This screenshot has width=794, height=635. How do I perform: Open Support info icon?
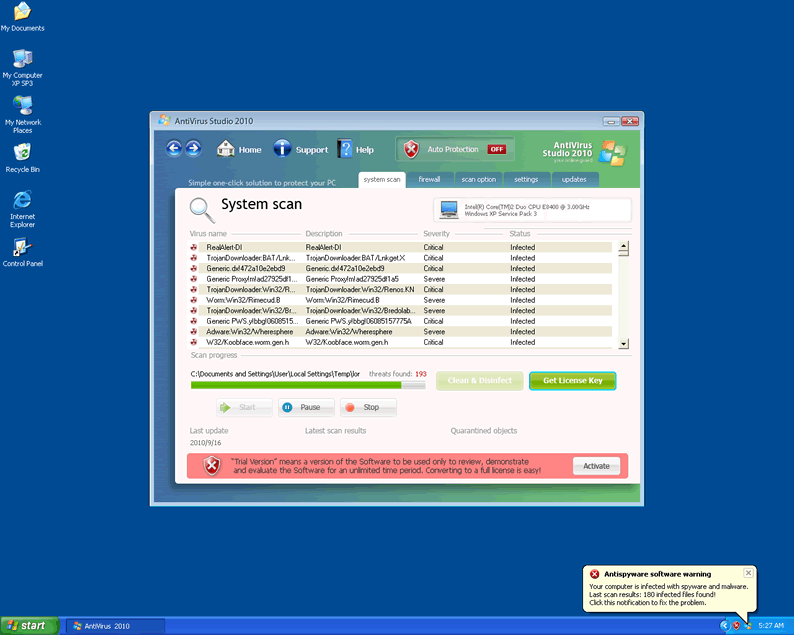(x=282, y=149)
